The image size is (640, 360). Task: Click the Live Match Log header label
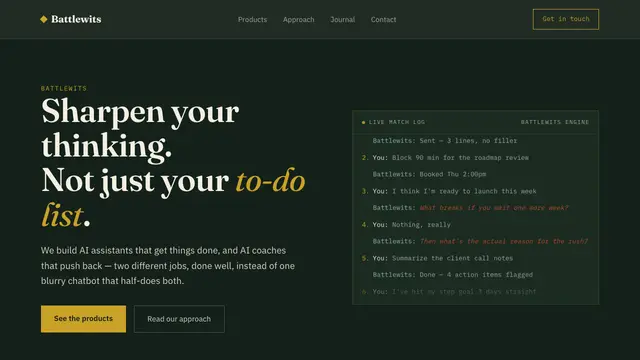point(397,122)
